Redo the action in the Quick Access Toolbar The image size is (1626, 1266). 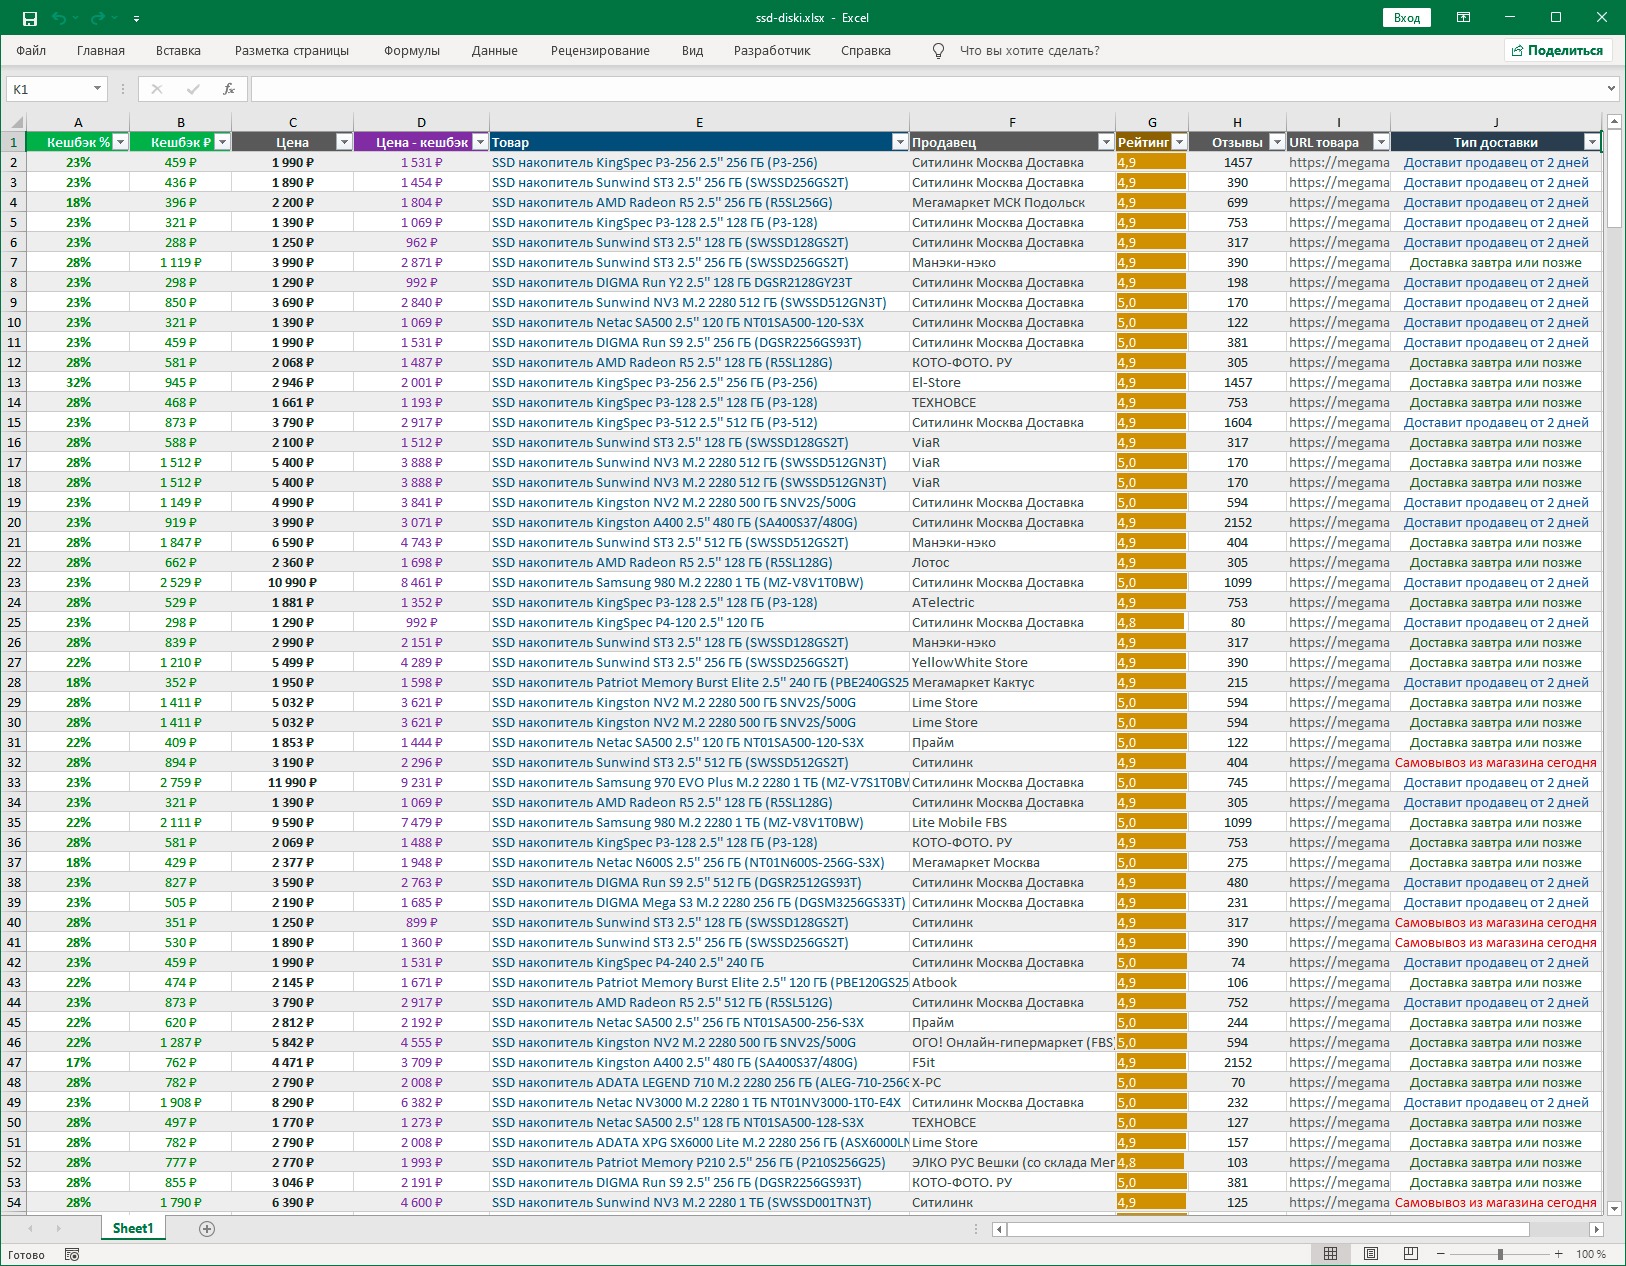tap(97, 18)
